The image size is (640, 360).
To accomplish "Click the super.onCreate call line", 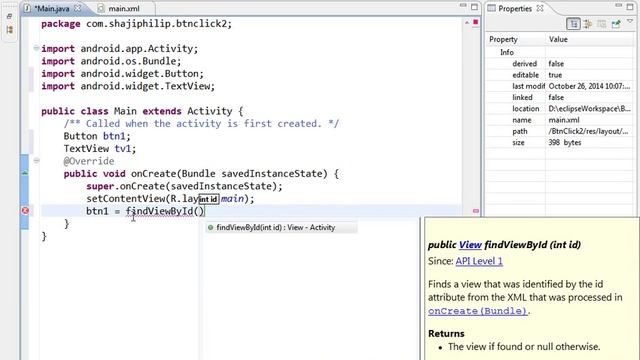I will [184, 186].
